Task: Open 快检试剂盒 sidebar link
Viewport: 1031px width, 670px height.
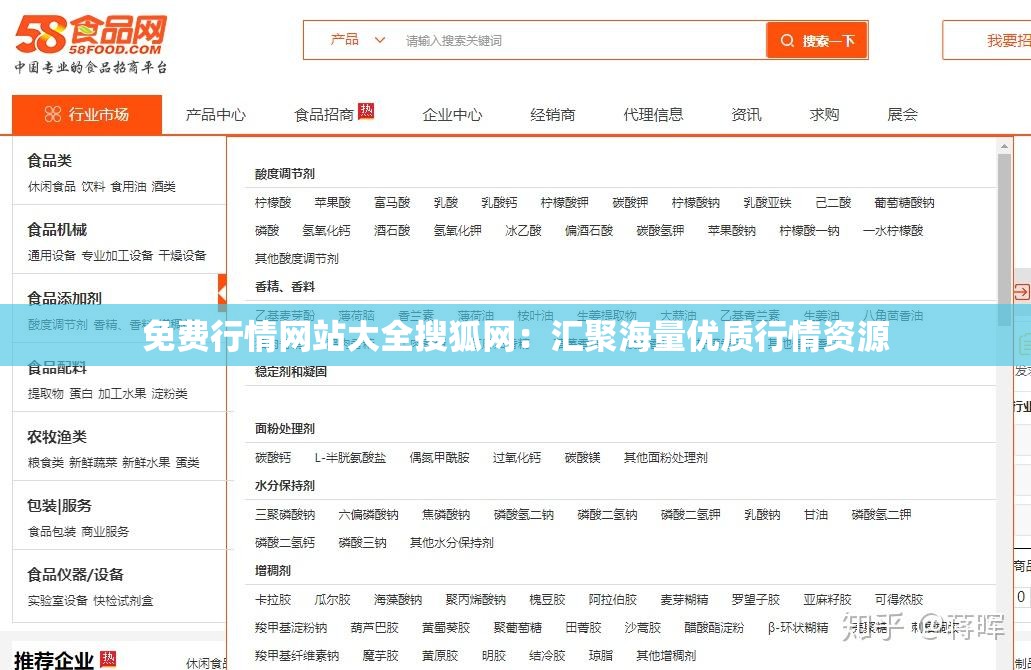Action: tap(123, 600)
